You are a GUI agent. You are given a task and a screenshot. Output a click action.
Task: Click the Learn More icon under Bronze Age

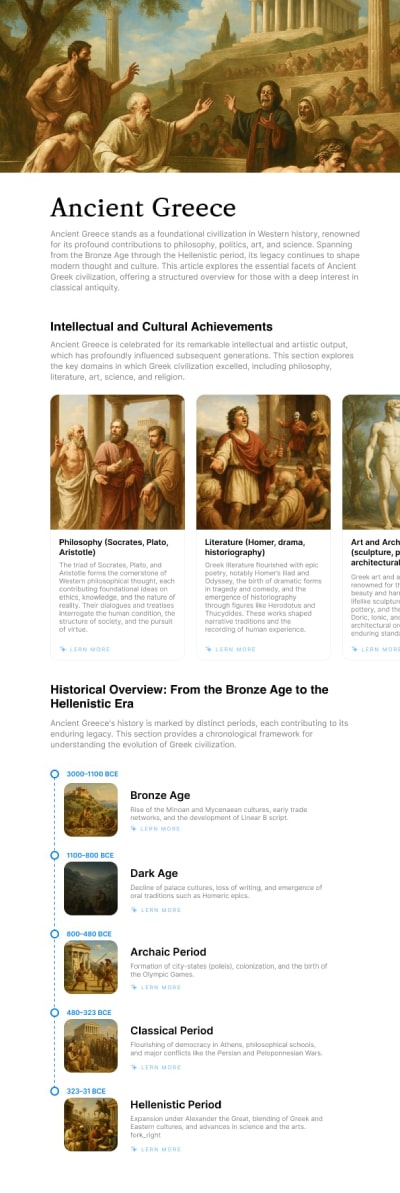pos(134,829)
